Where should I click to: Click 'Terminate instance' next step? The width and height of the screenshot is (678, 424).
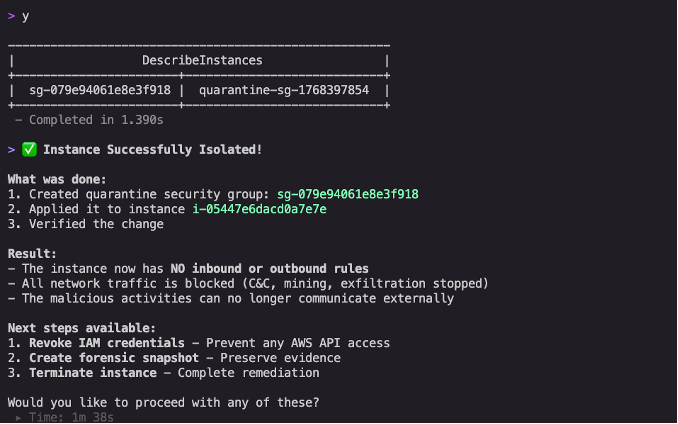click(93, 373)
